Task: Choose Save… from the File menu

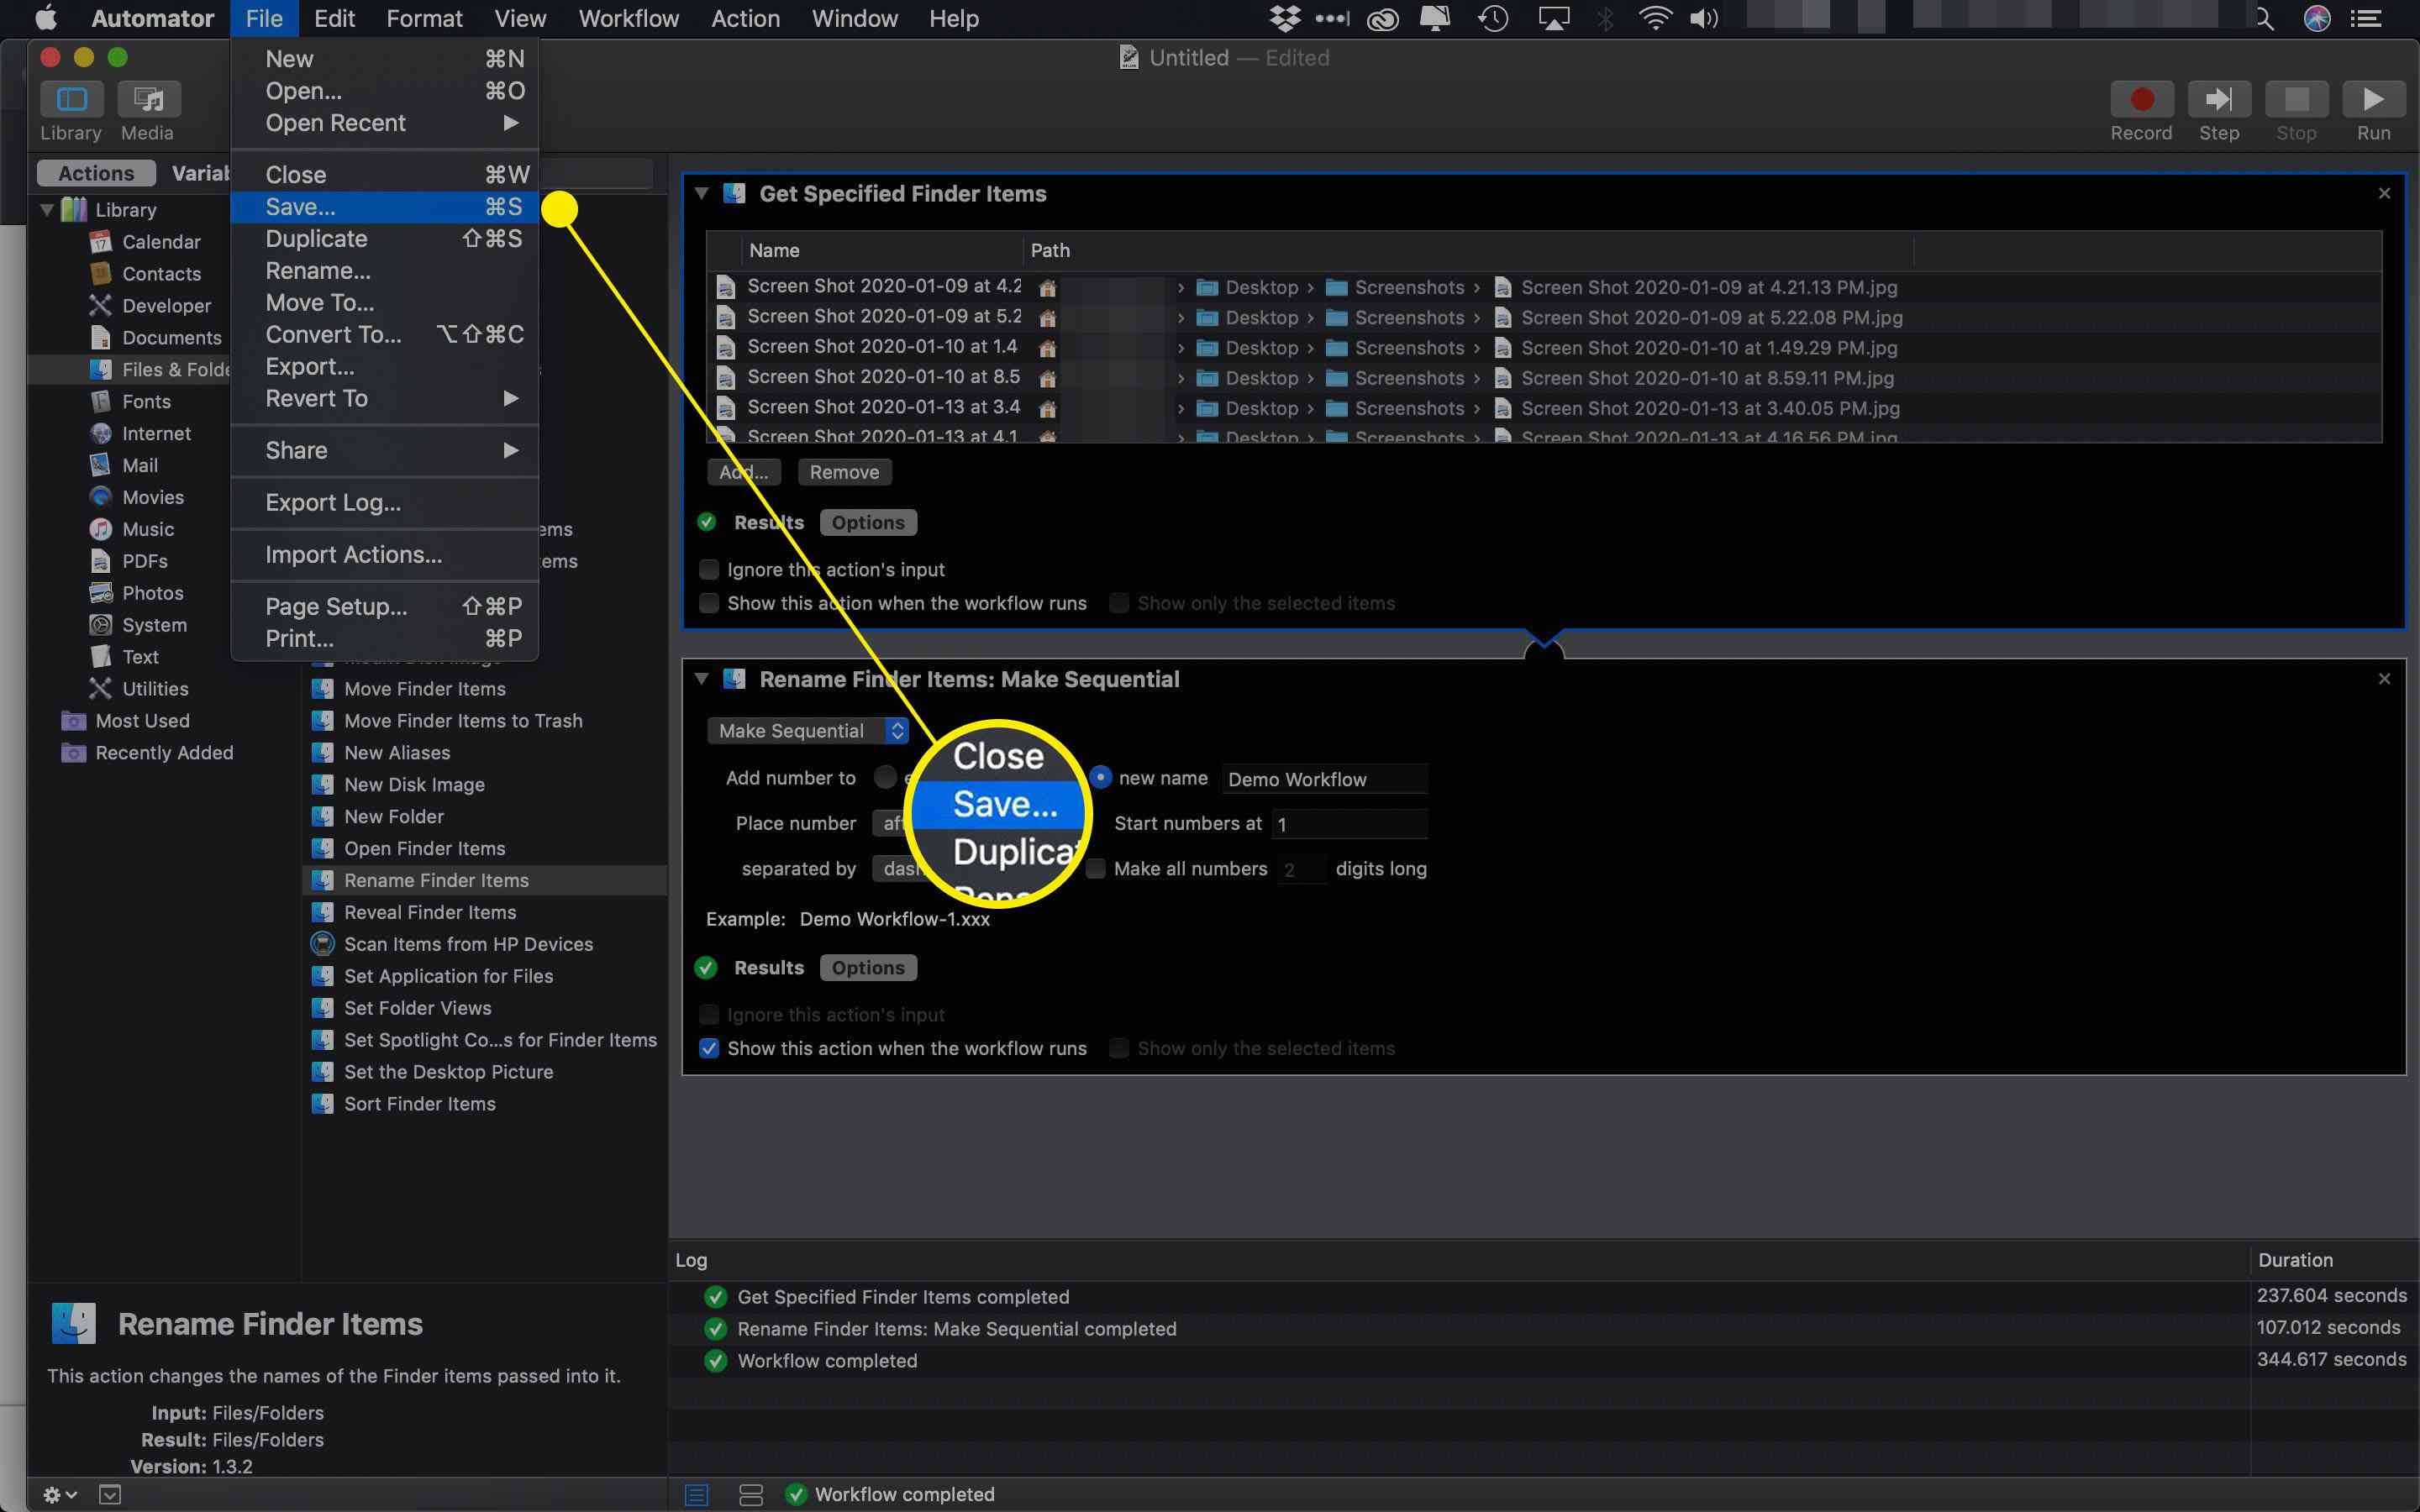Action: [x=384, y=207]
